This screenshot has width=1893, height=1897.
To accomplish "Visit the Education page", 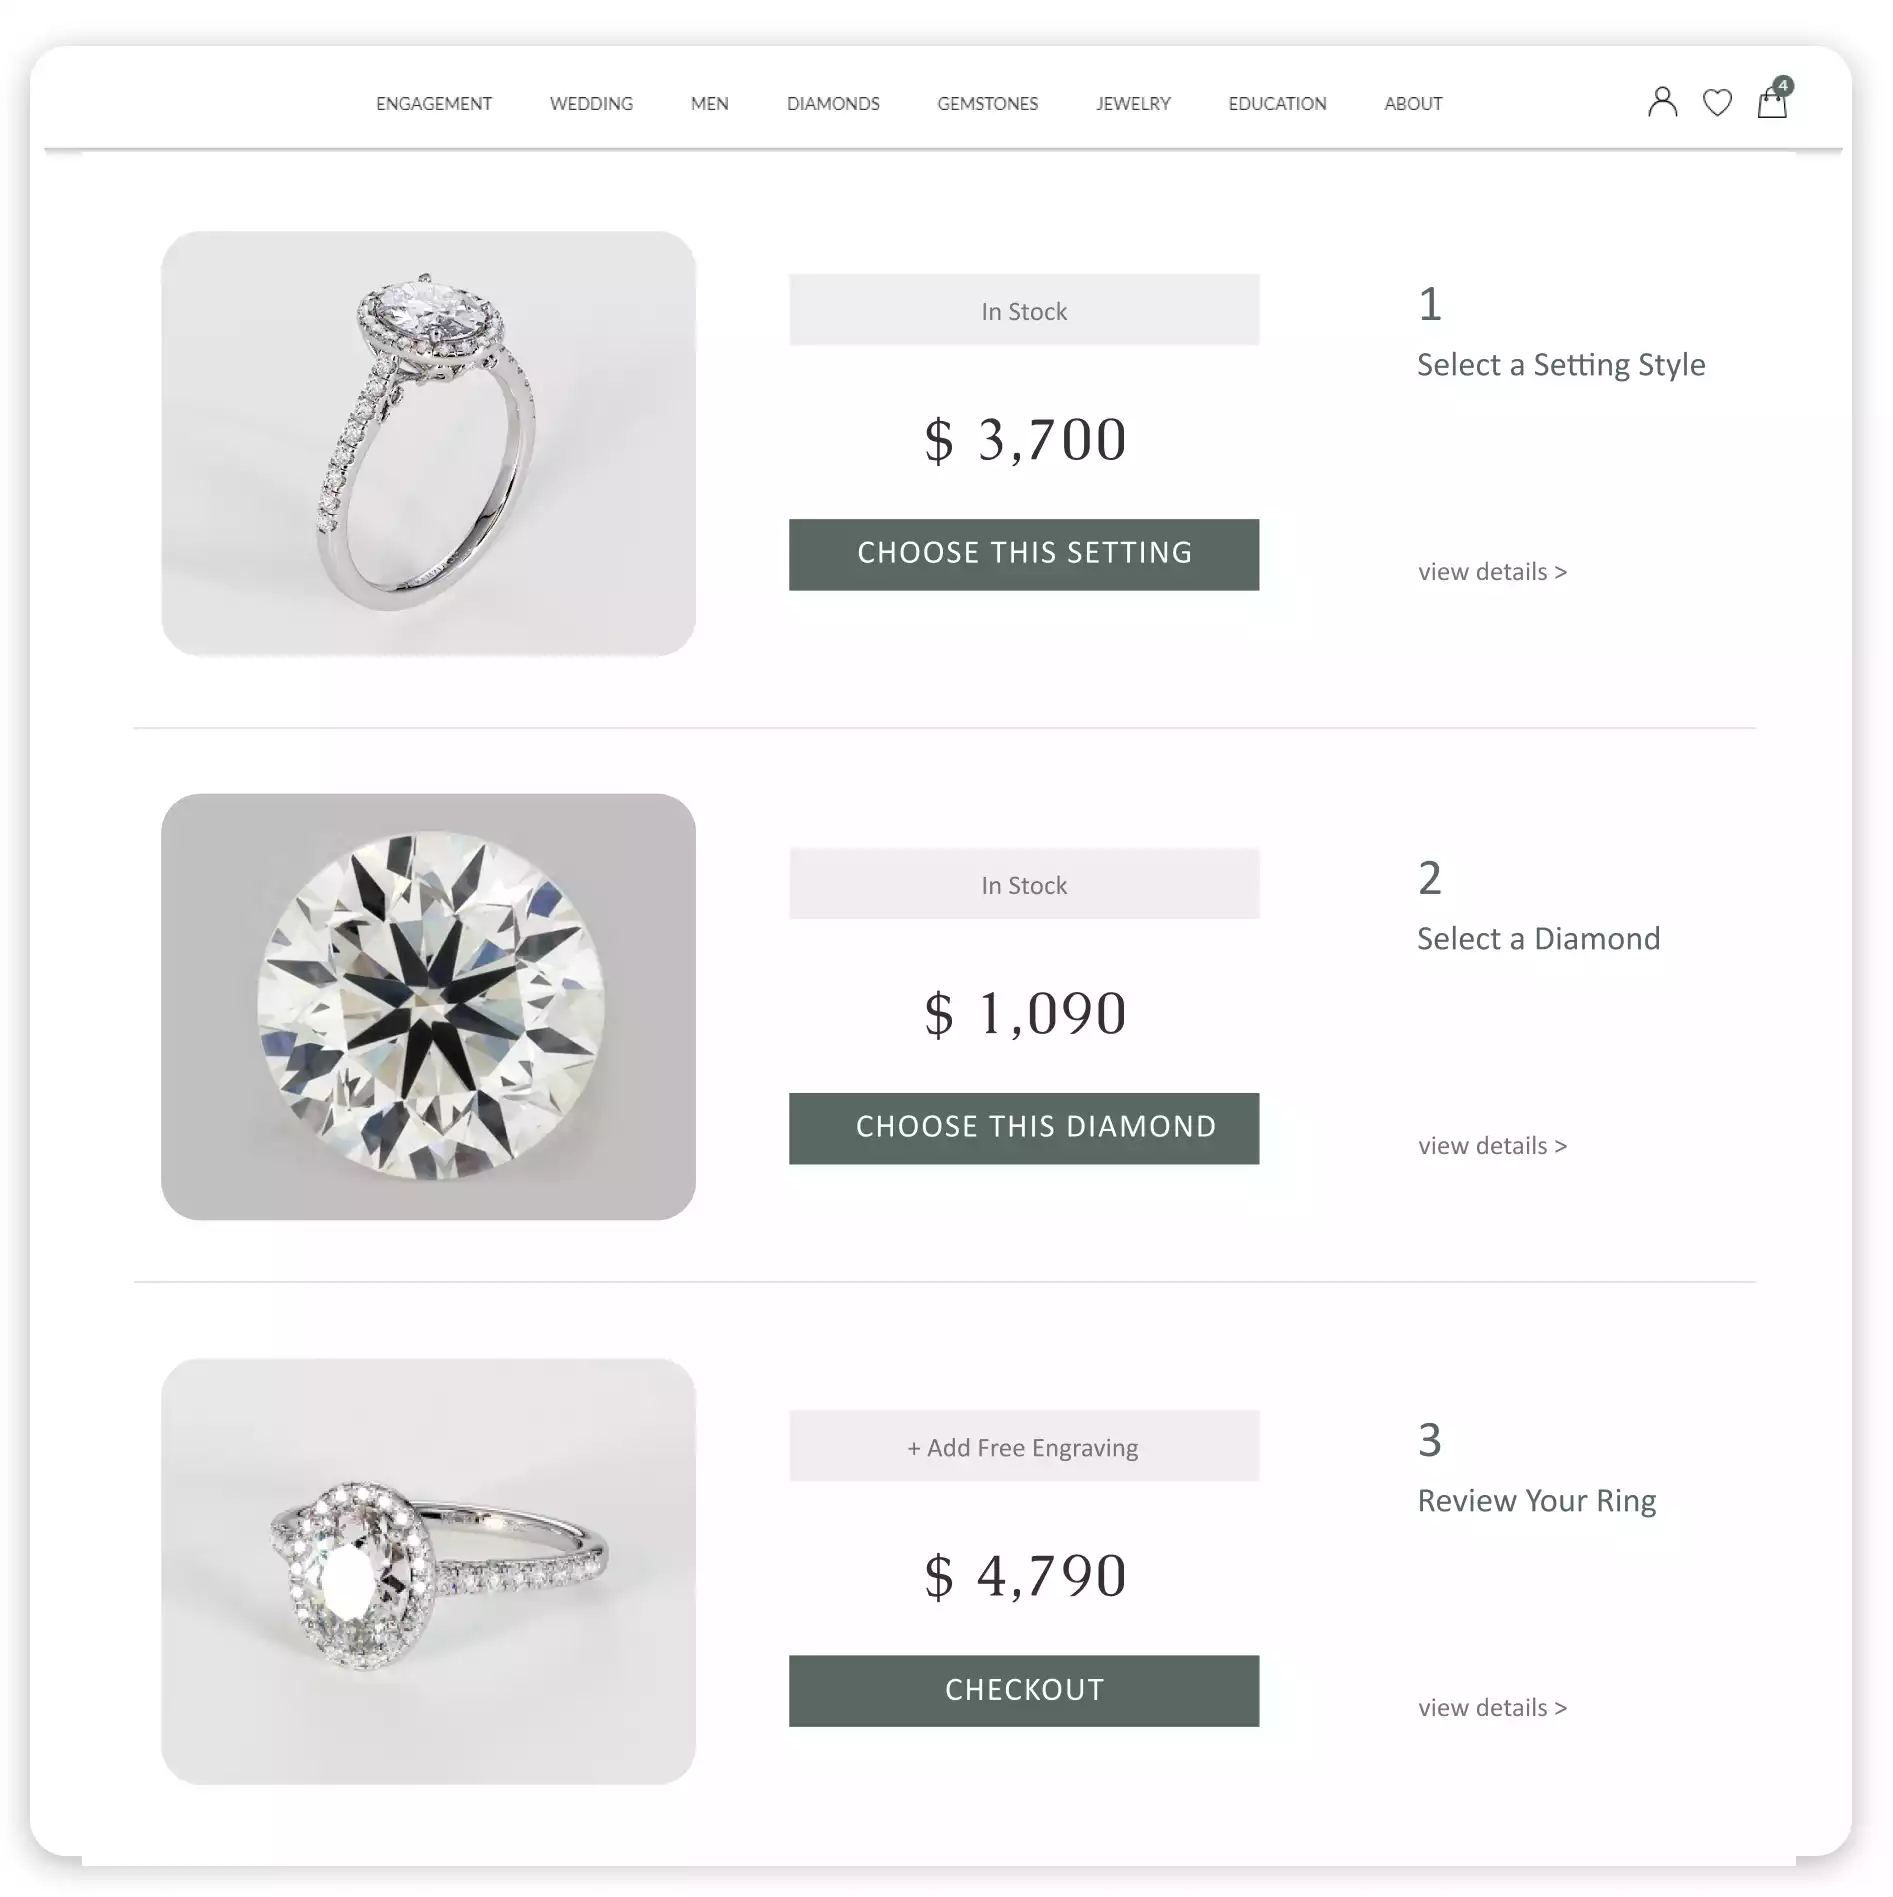I will click(1277, 104).
